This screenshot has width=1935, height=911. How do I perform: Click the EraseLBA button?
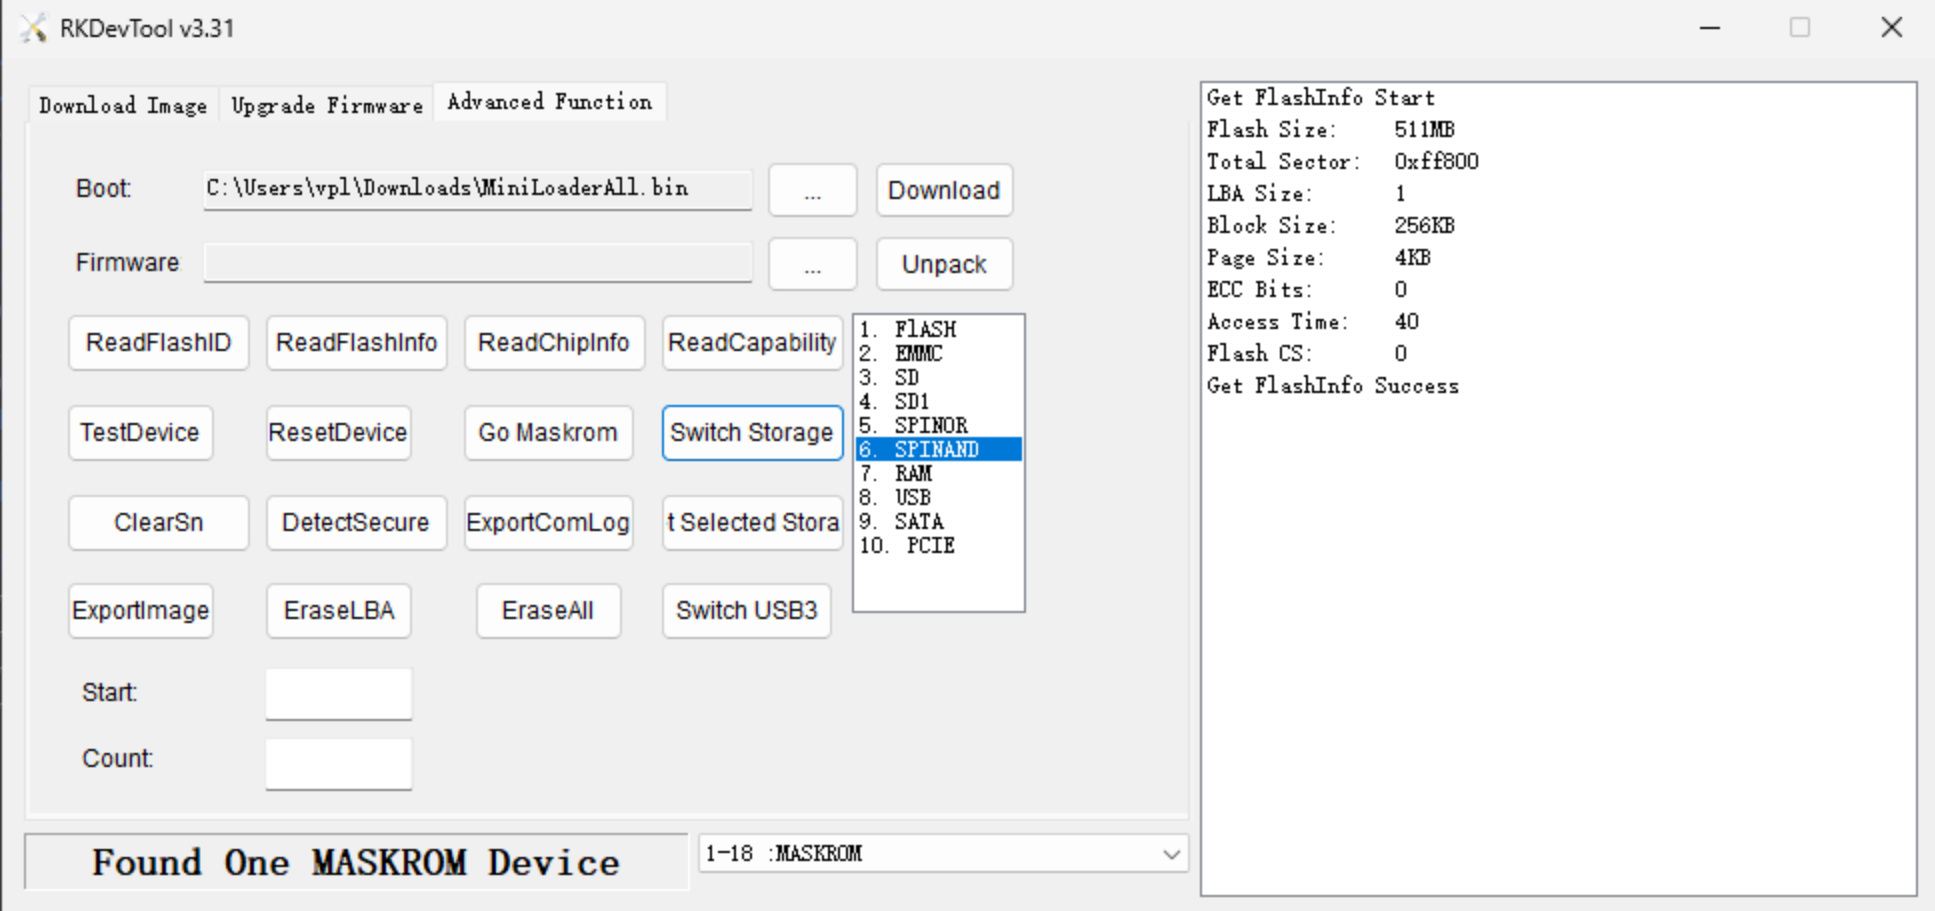(x=338, y=611)
